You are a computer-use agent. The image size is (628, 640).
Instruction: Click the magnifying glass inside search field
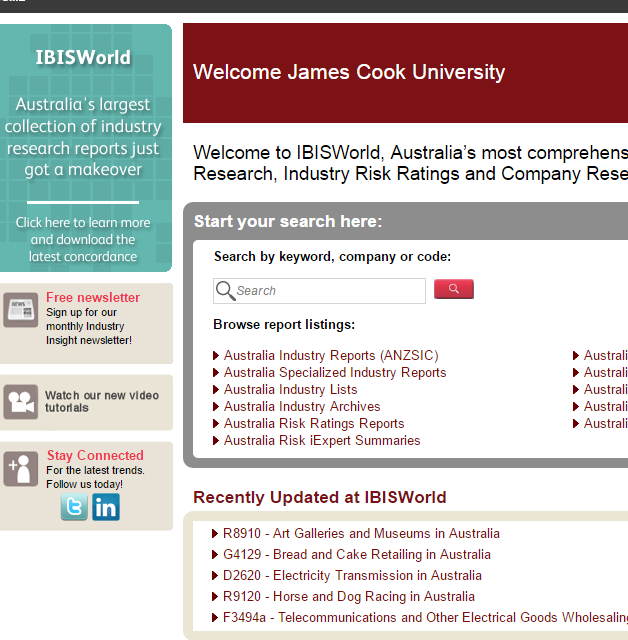pos(225,291)
